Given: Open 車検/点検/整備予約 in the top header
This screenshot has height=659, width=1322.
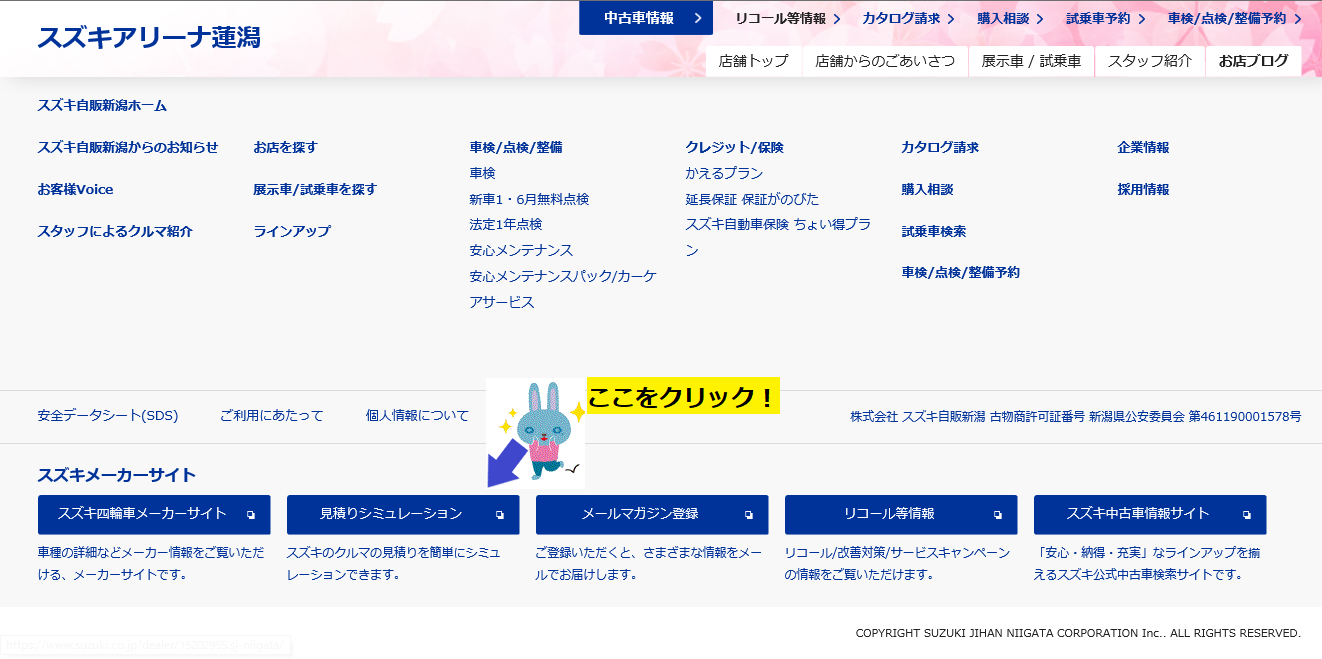Looking at the screenshot, I should pos(1235,18).
